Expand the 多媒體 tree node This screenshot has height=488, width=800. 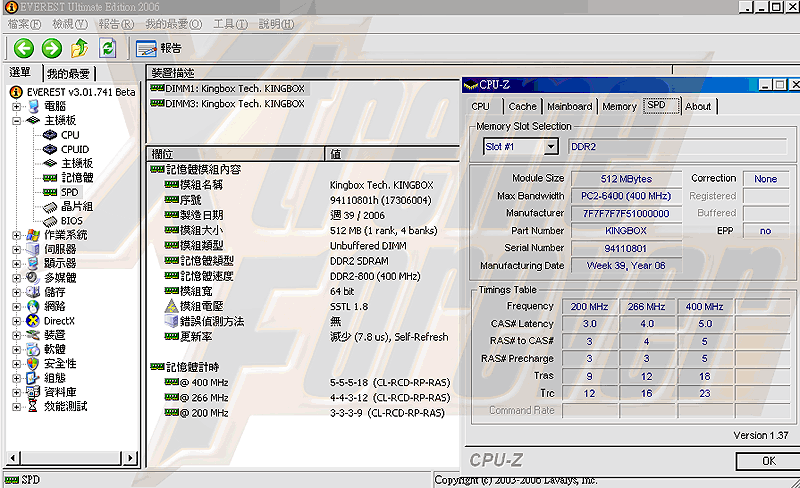click(x=16, y=278)
